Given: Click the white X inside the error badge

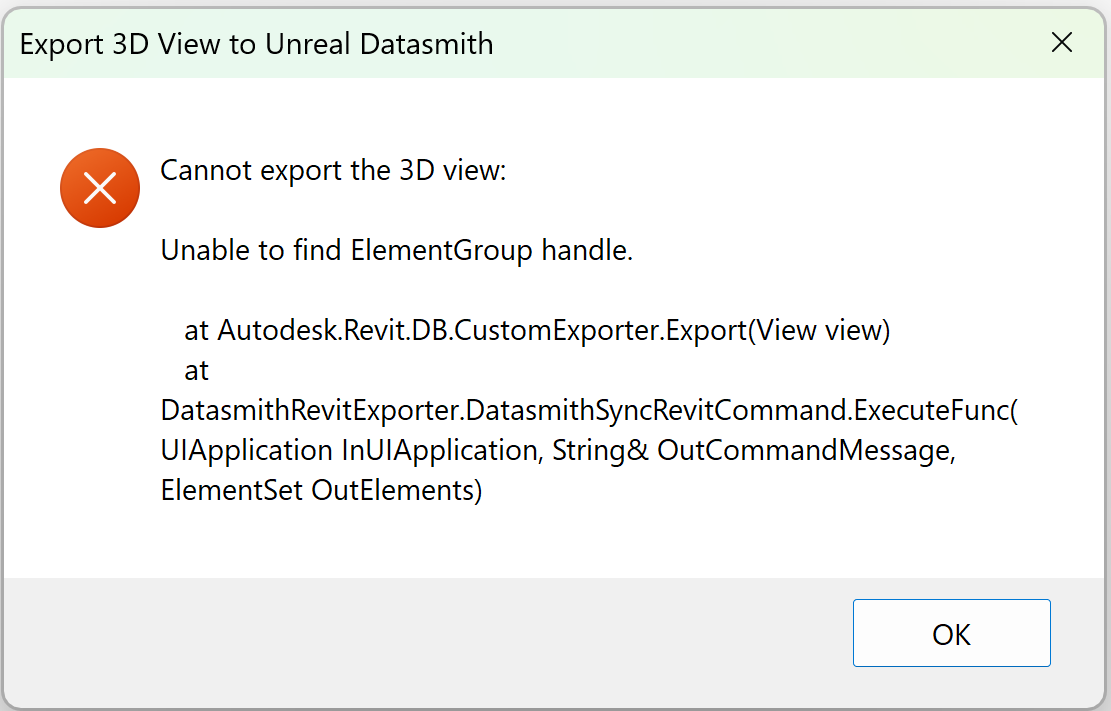Looking at the screenshot, I should click(100, 188).
